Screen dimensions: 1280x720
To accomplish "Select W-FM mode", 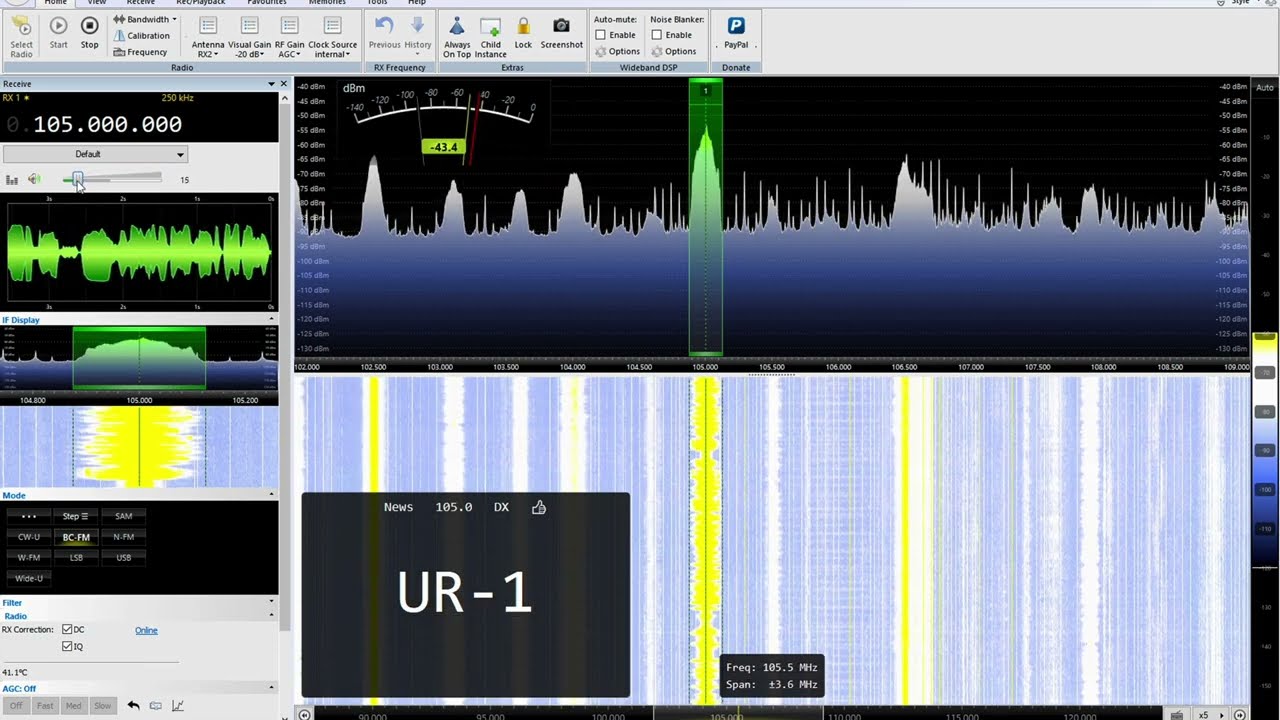I will click(29, 557).
